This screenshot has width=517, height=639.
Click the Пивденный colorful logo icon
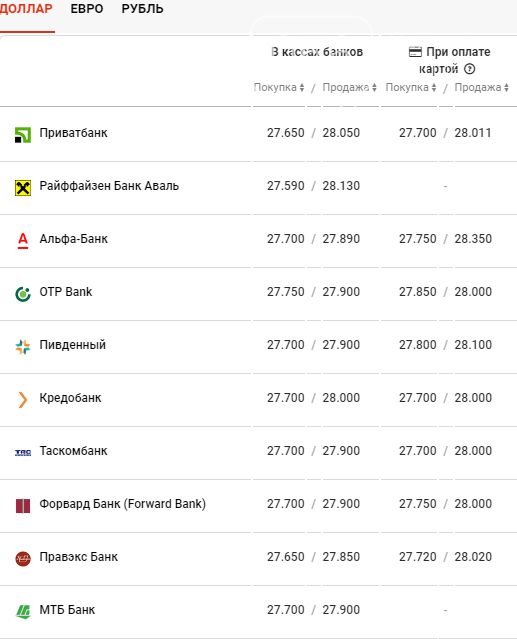pyautogui.click(x=23, y=347)
